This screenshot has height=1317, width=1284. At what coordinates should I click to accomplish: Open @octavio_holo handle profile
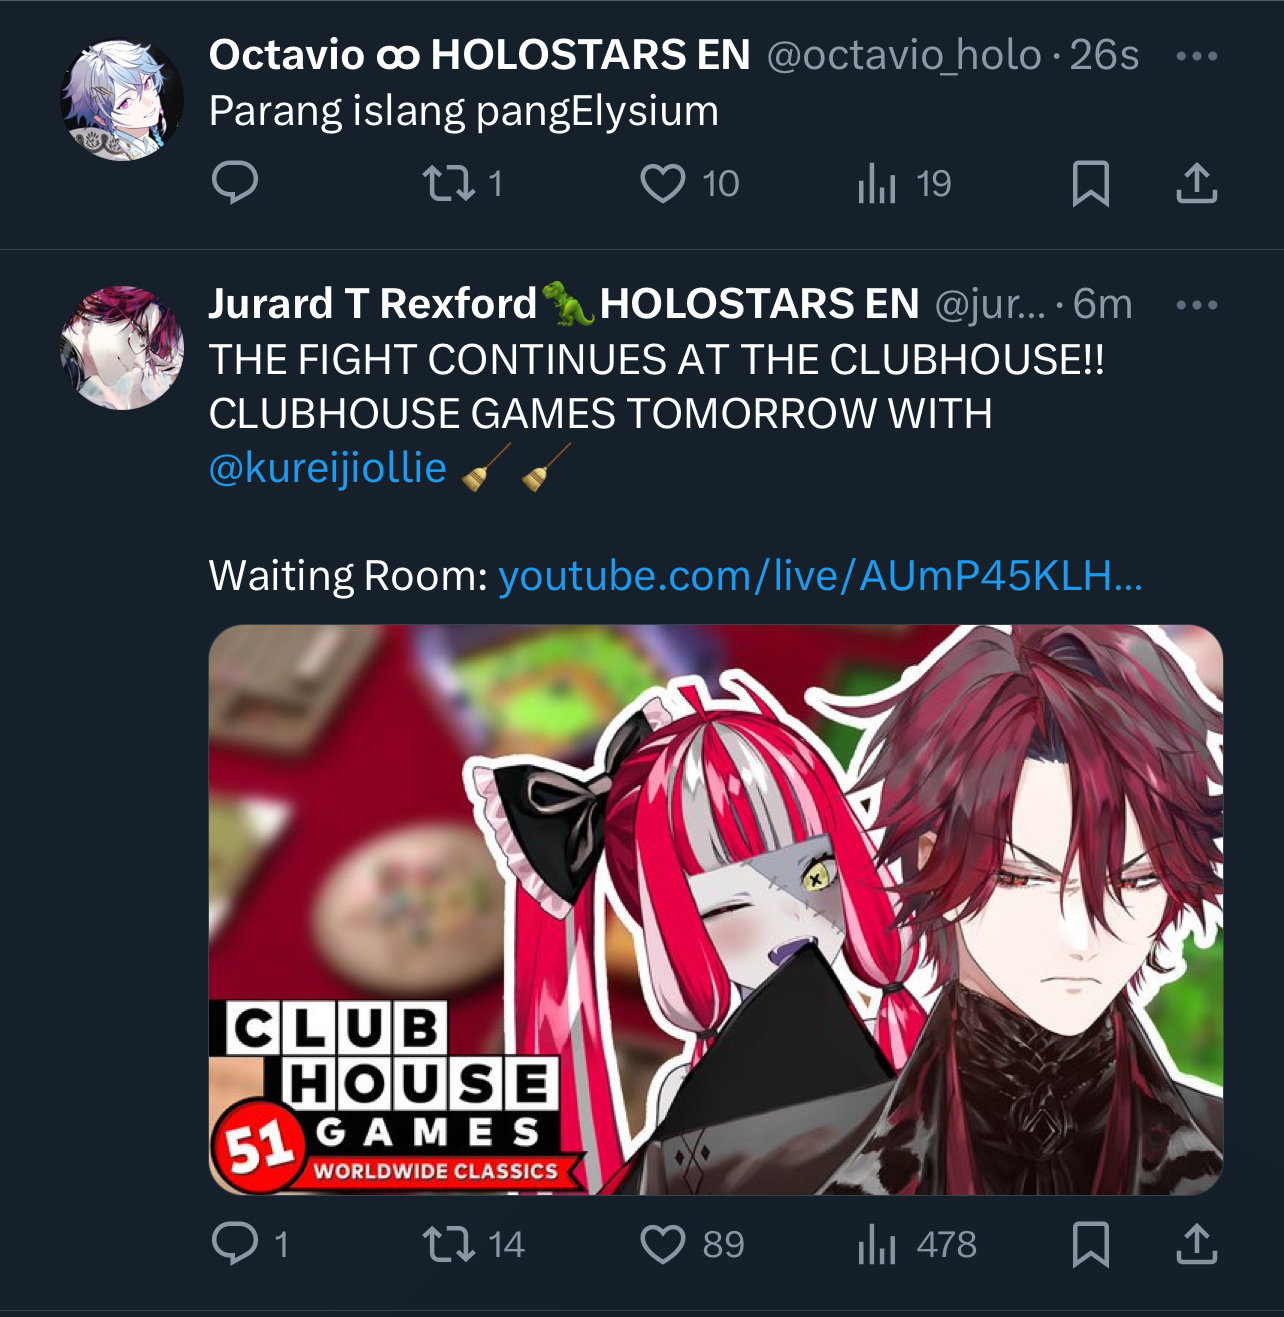pos(905,56)
